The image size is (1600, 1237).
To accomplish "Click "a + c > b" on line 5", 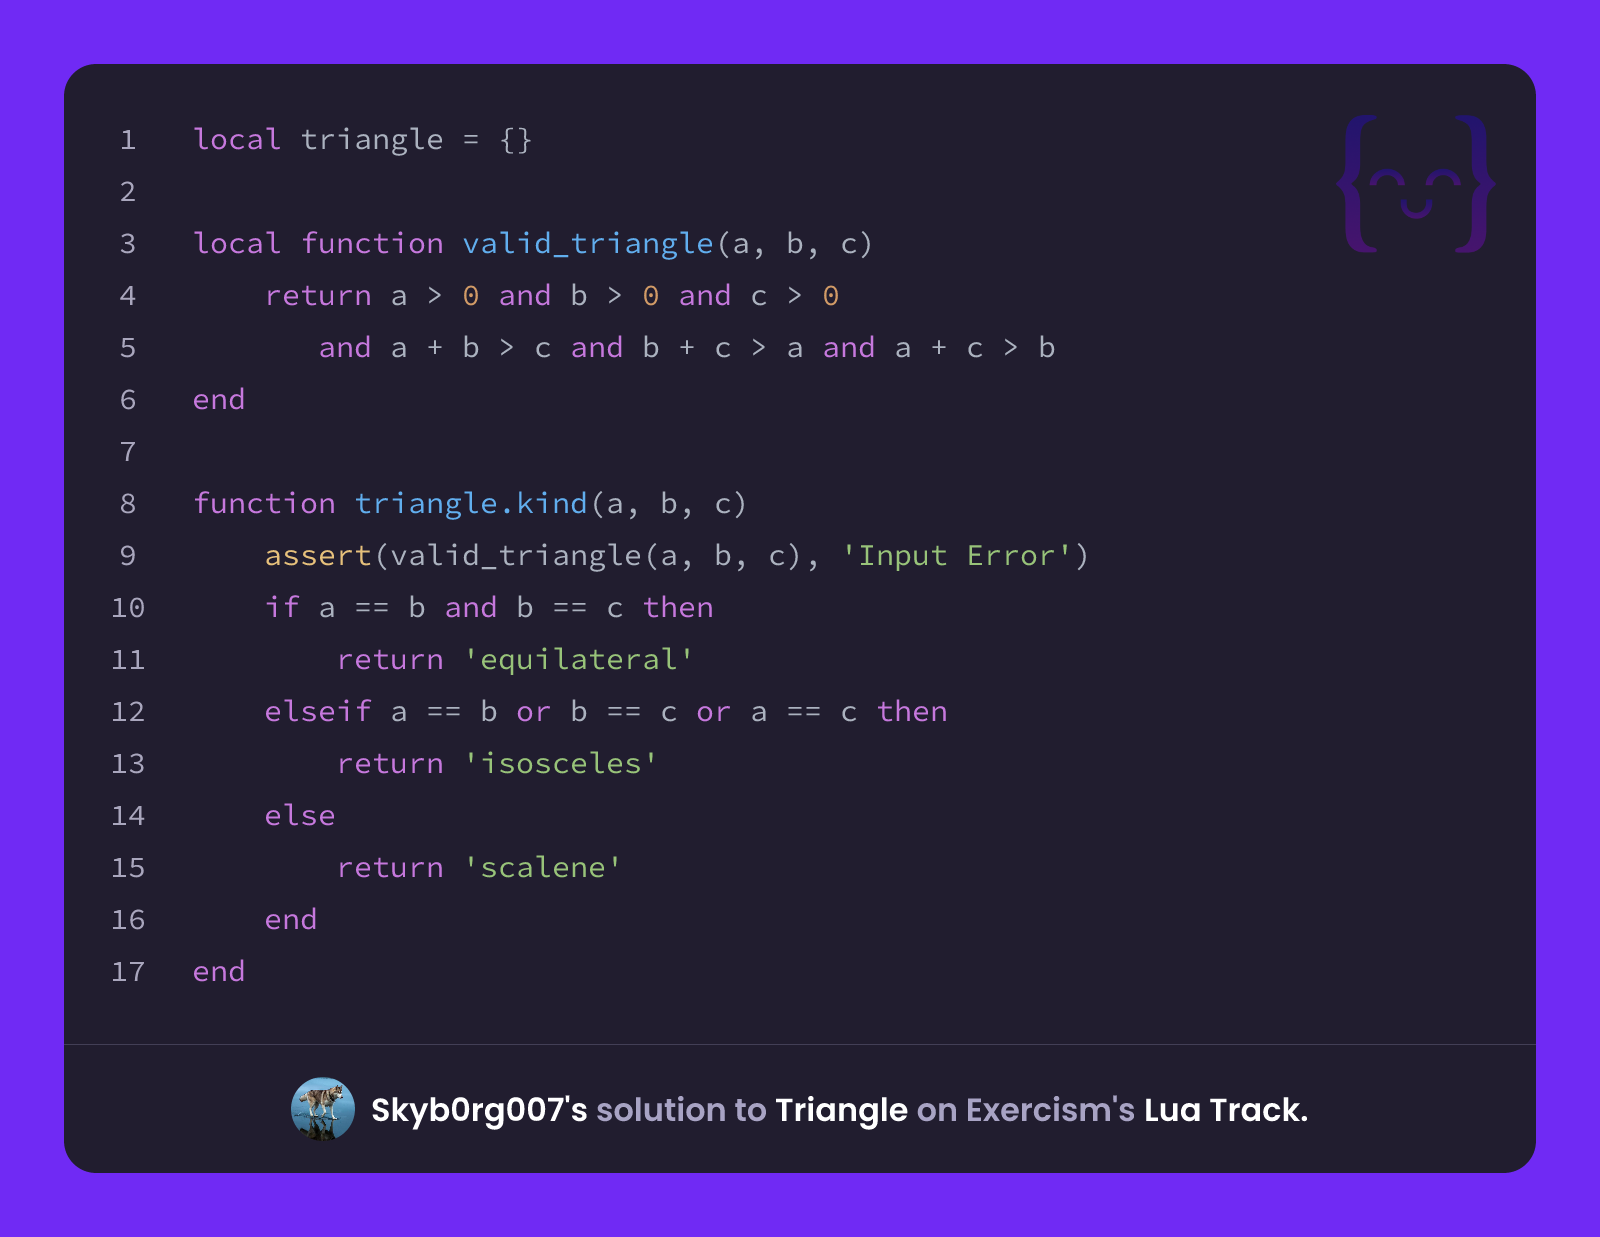I will pyautogui.click(x=975, y=348).
